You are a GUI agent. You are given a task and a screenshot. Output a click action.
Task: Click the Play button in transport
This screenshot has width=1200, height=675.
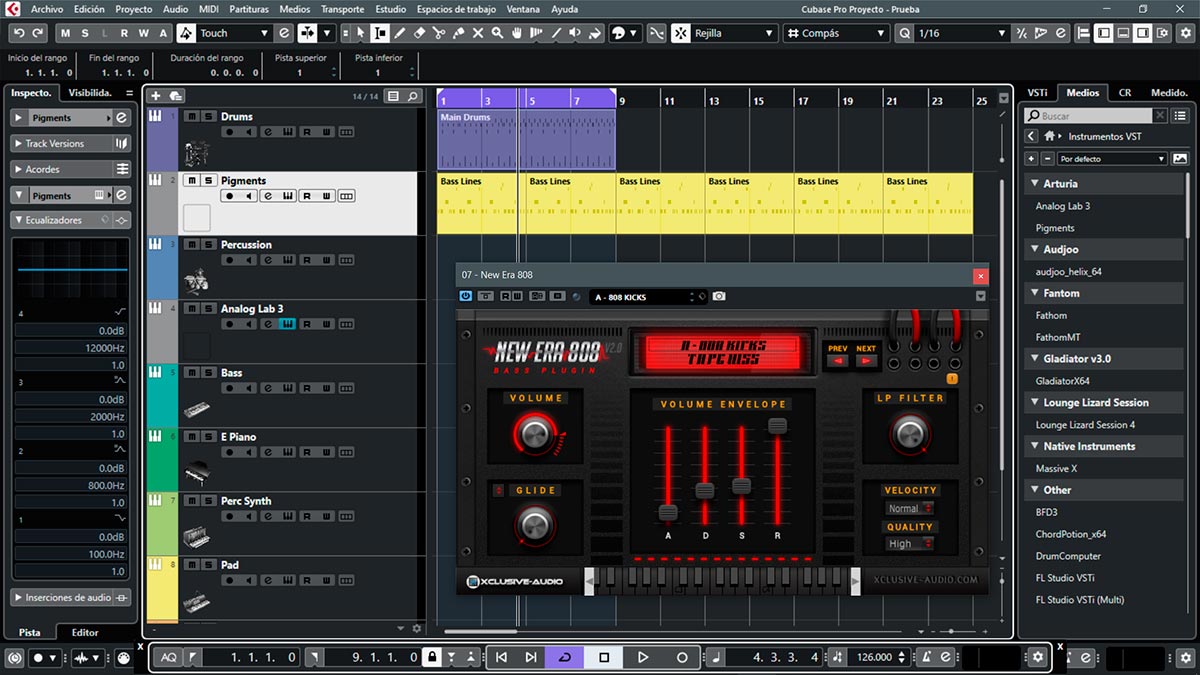643,657
